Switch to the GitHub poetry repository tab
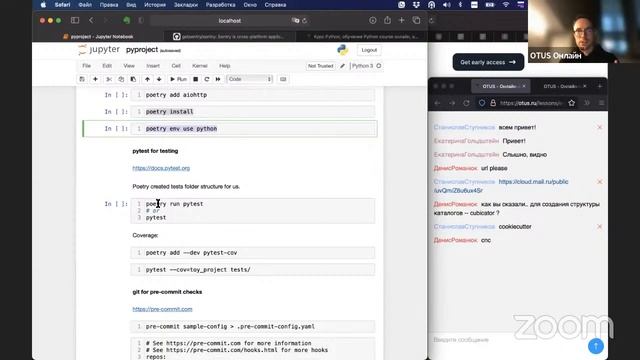Viewport: 640px width, 360px height. pos(229,37)
